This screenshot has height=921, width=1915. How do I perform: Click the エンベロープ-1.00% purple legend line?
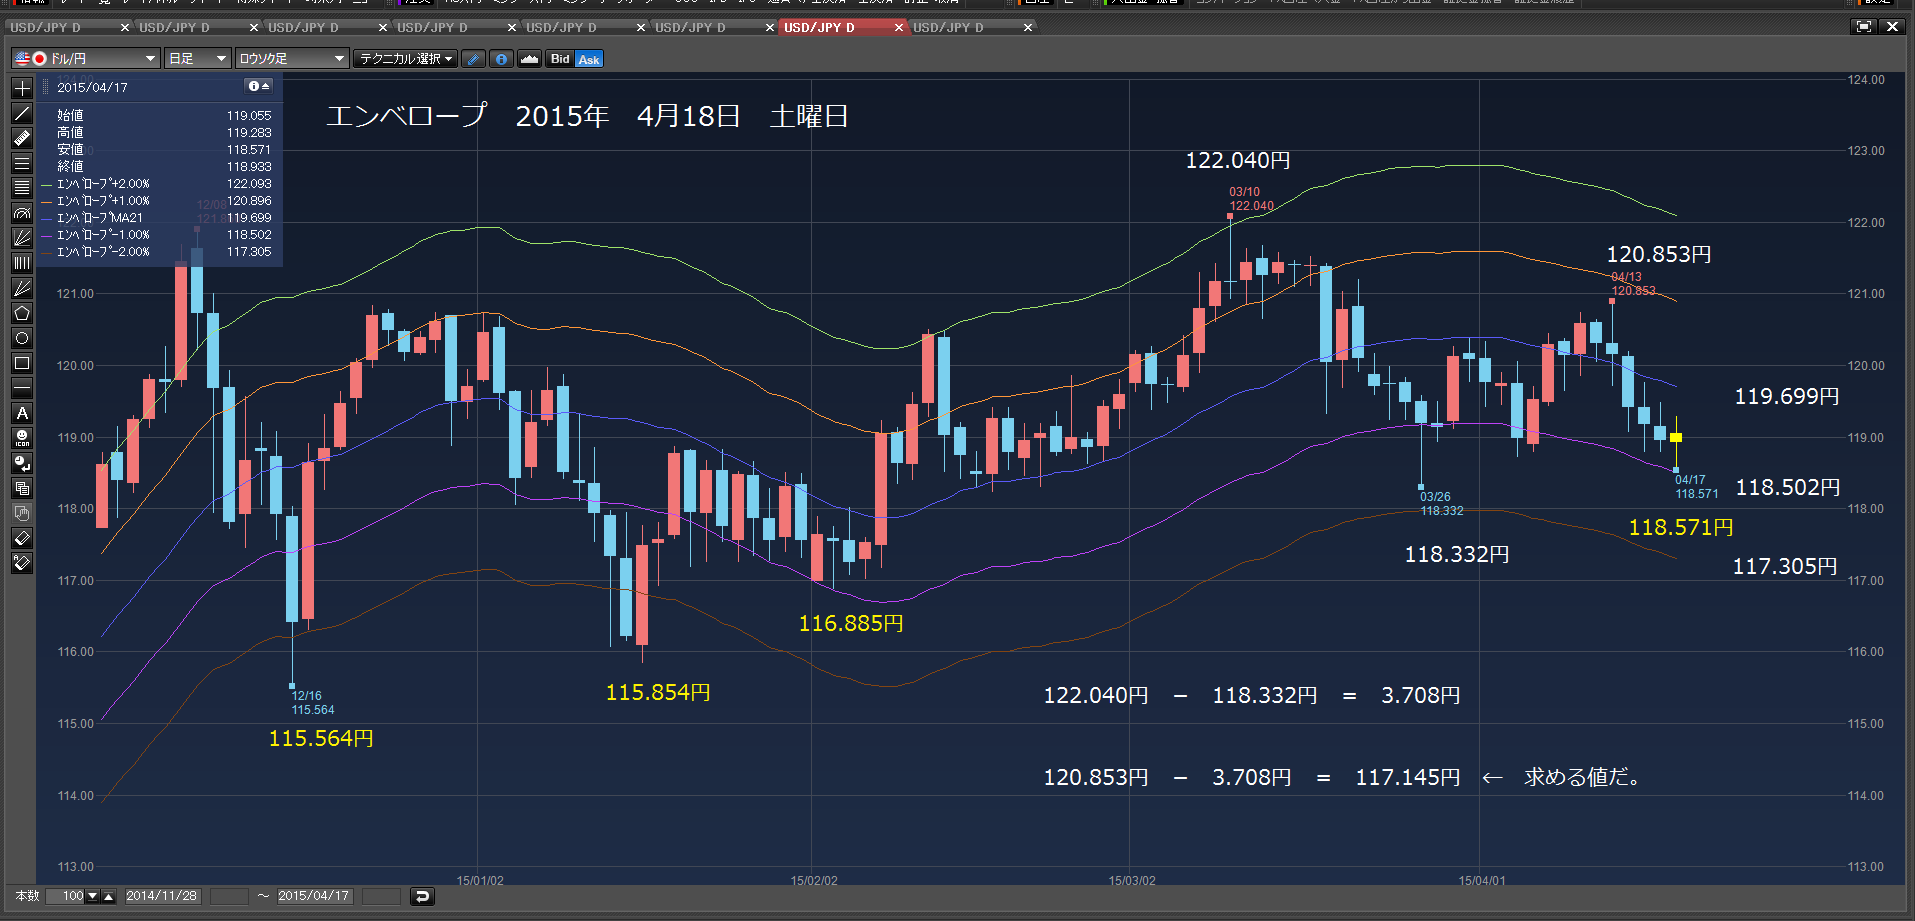(46, 235)
